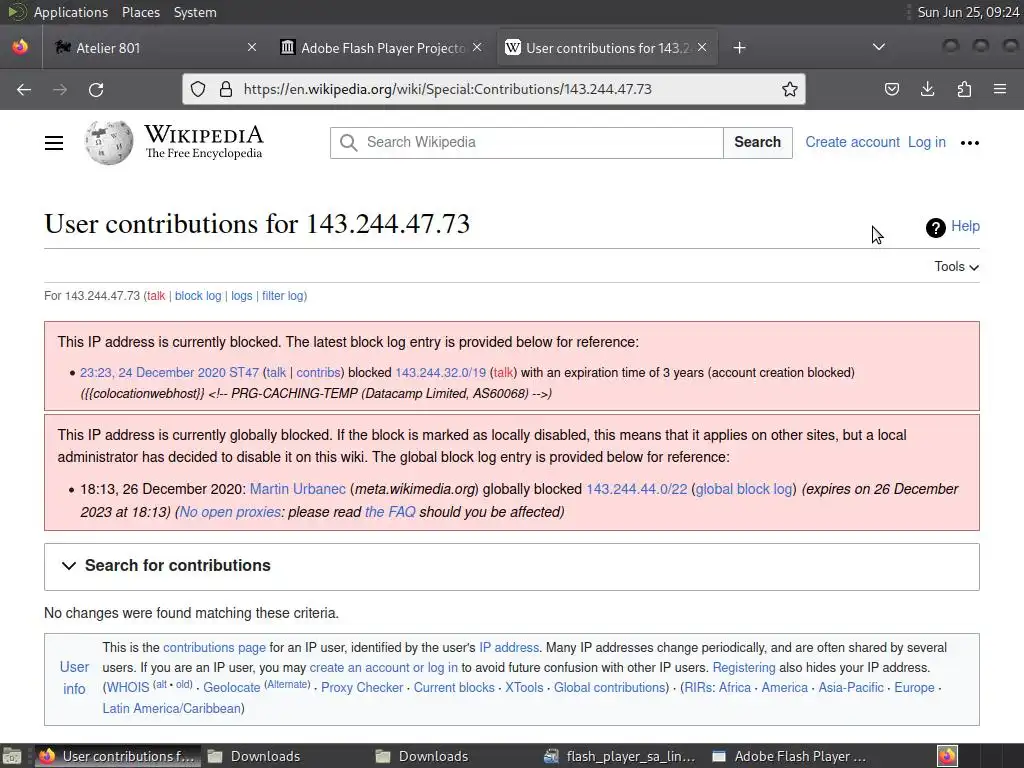Click the WHOIS link
The width and height of the screenshot is (1024, 768).
[128, 688]
